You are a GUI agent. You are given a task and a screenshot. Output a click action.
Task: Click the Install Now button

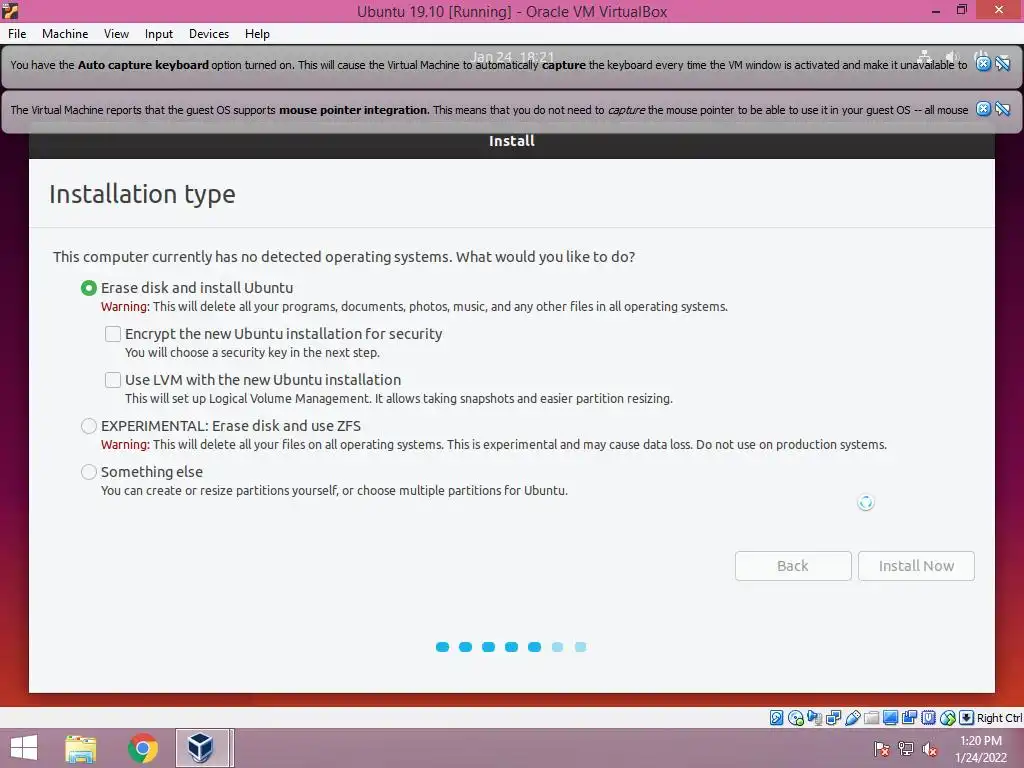(x=916, y=566)
